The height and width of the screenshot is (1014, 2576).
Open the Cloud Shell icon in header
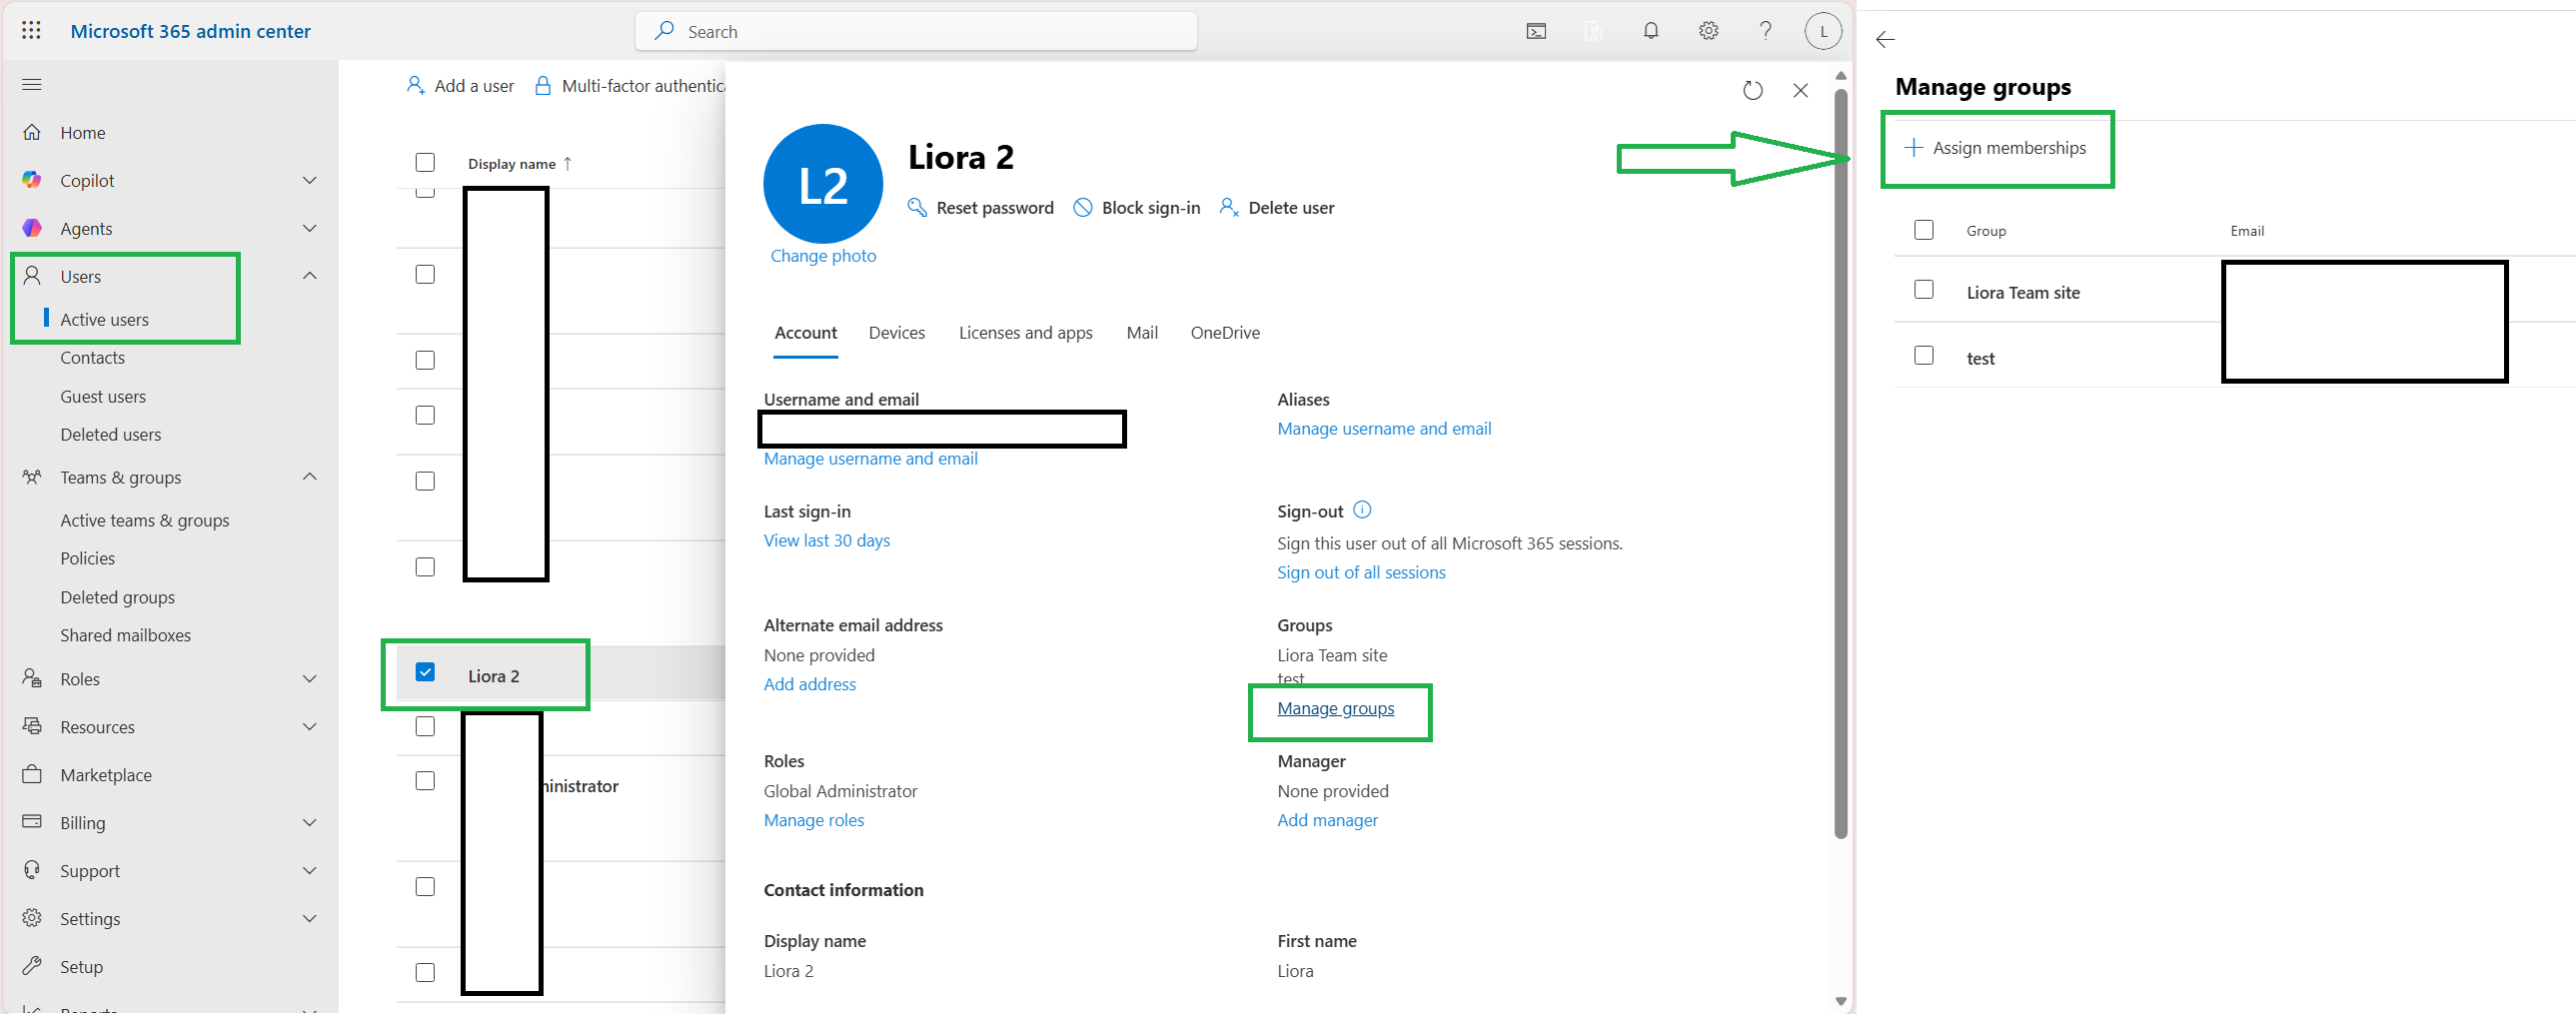point(1536,31)
